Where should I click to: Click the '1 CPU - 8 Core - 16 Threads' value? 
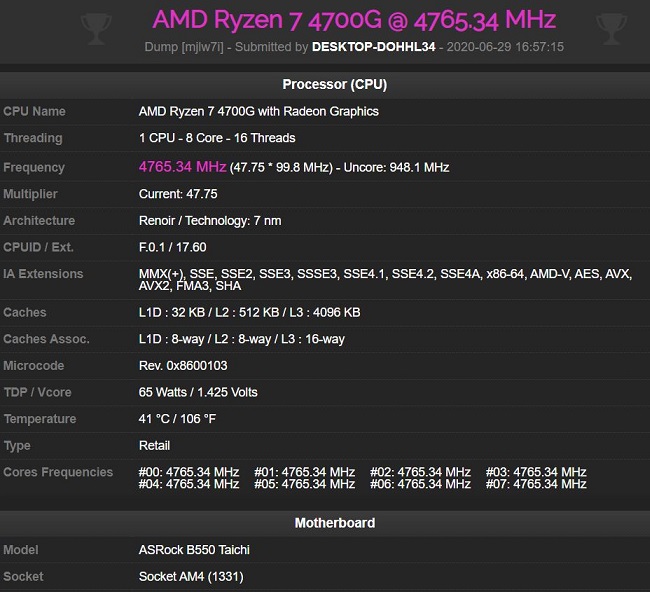tap(217, 138)
